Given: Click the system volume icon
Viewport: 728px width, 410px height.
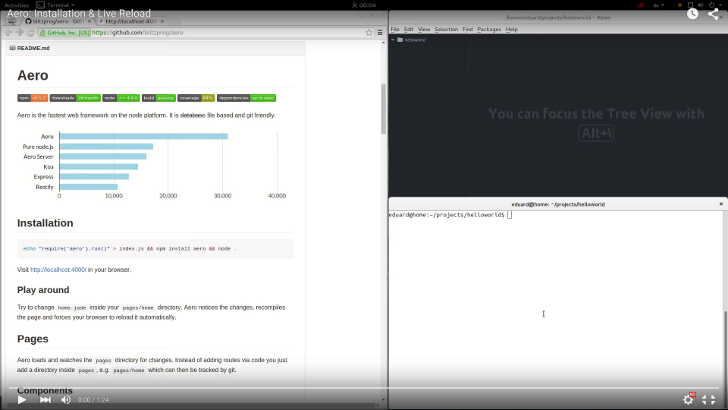Looking at the screenshot, I should [701, 5].
